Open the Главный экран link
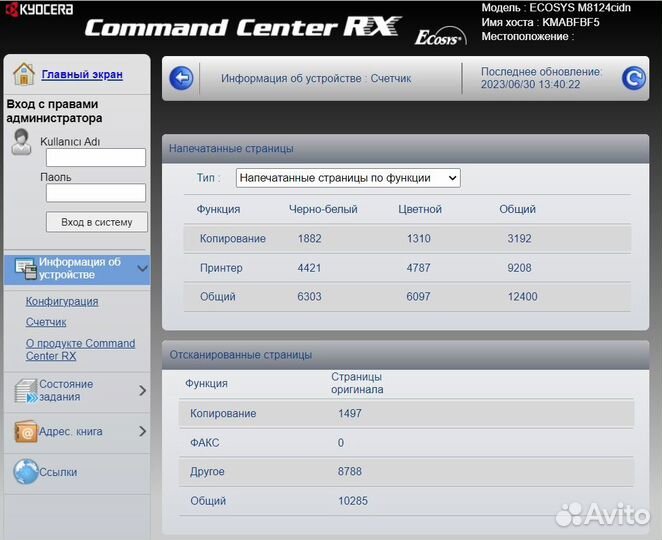Image resolution: width=662 pixels, height=540 pixels. (x=82, y=74)
